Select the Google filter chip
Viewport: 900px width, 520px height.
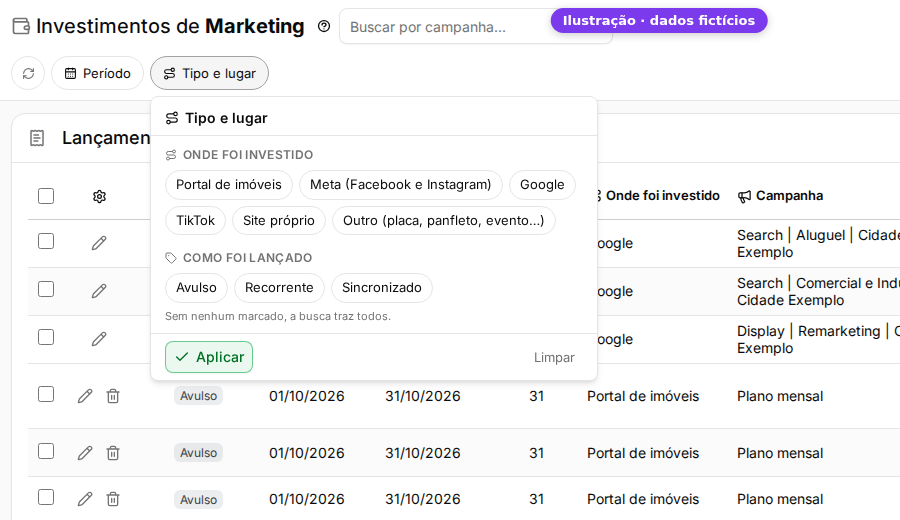pos(542,185)
